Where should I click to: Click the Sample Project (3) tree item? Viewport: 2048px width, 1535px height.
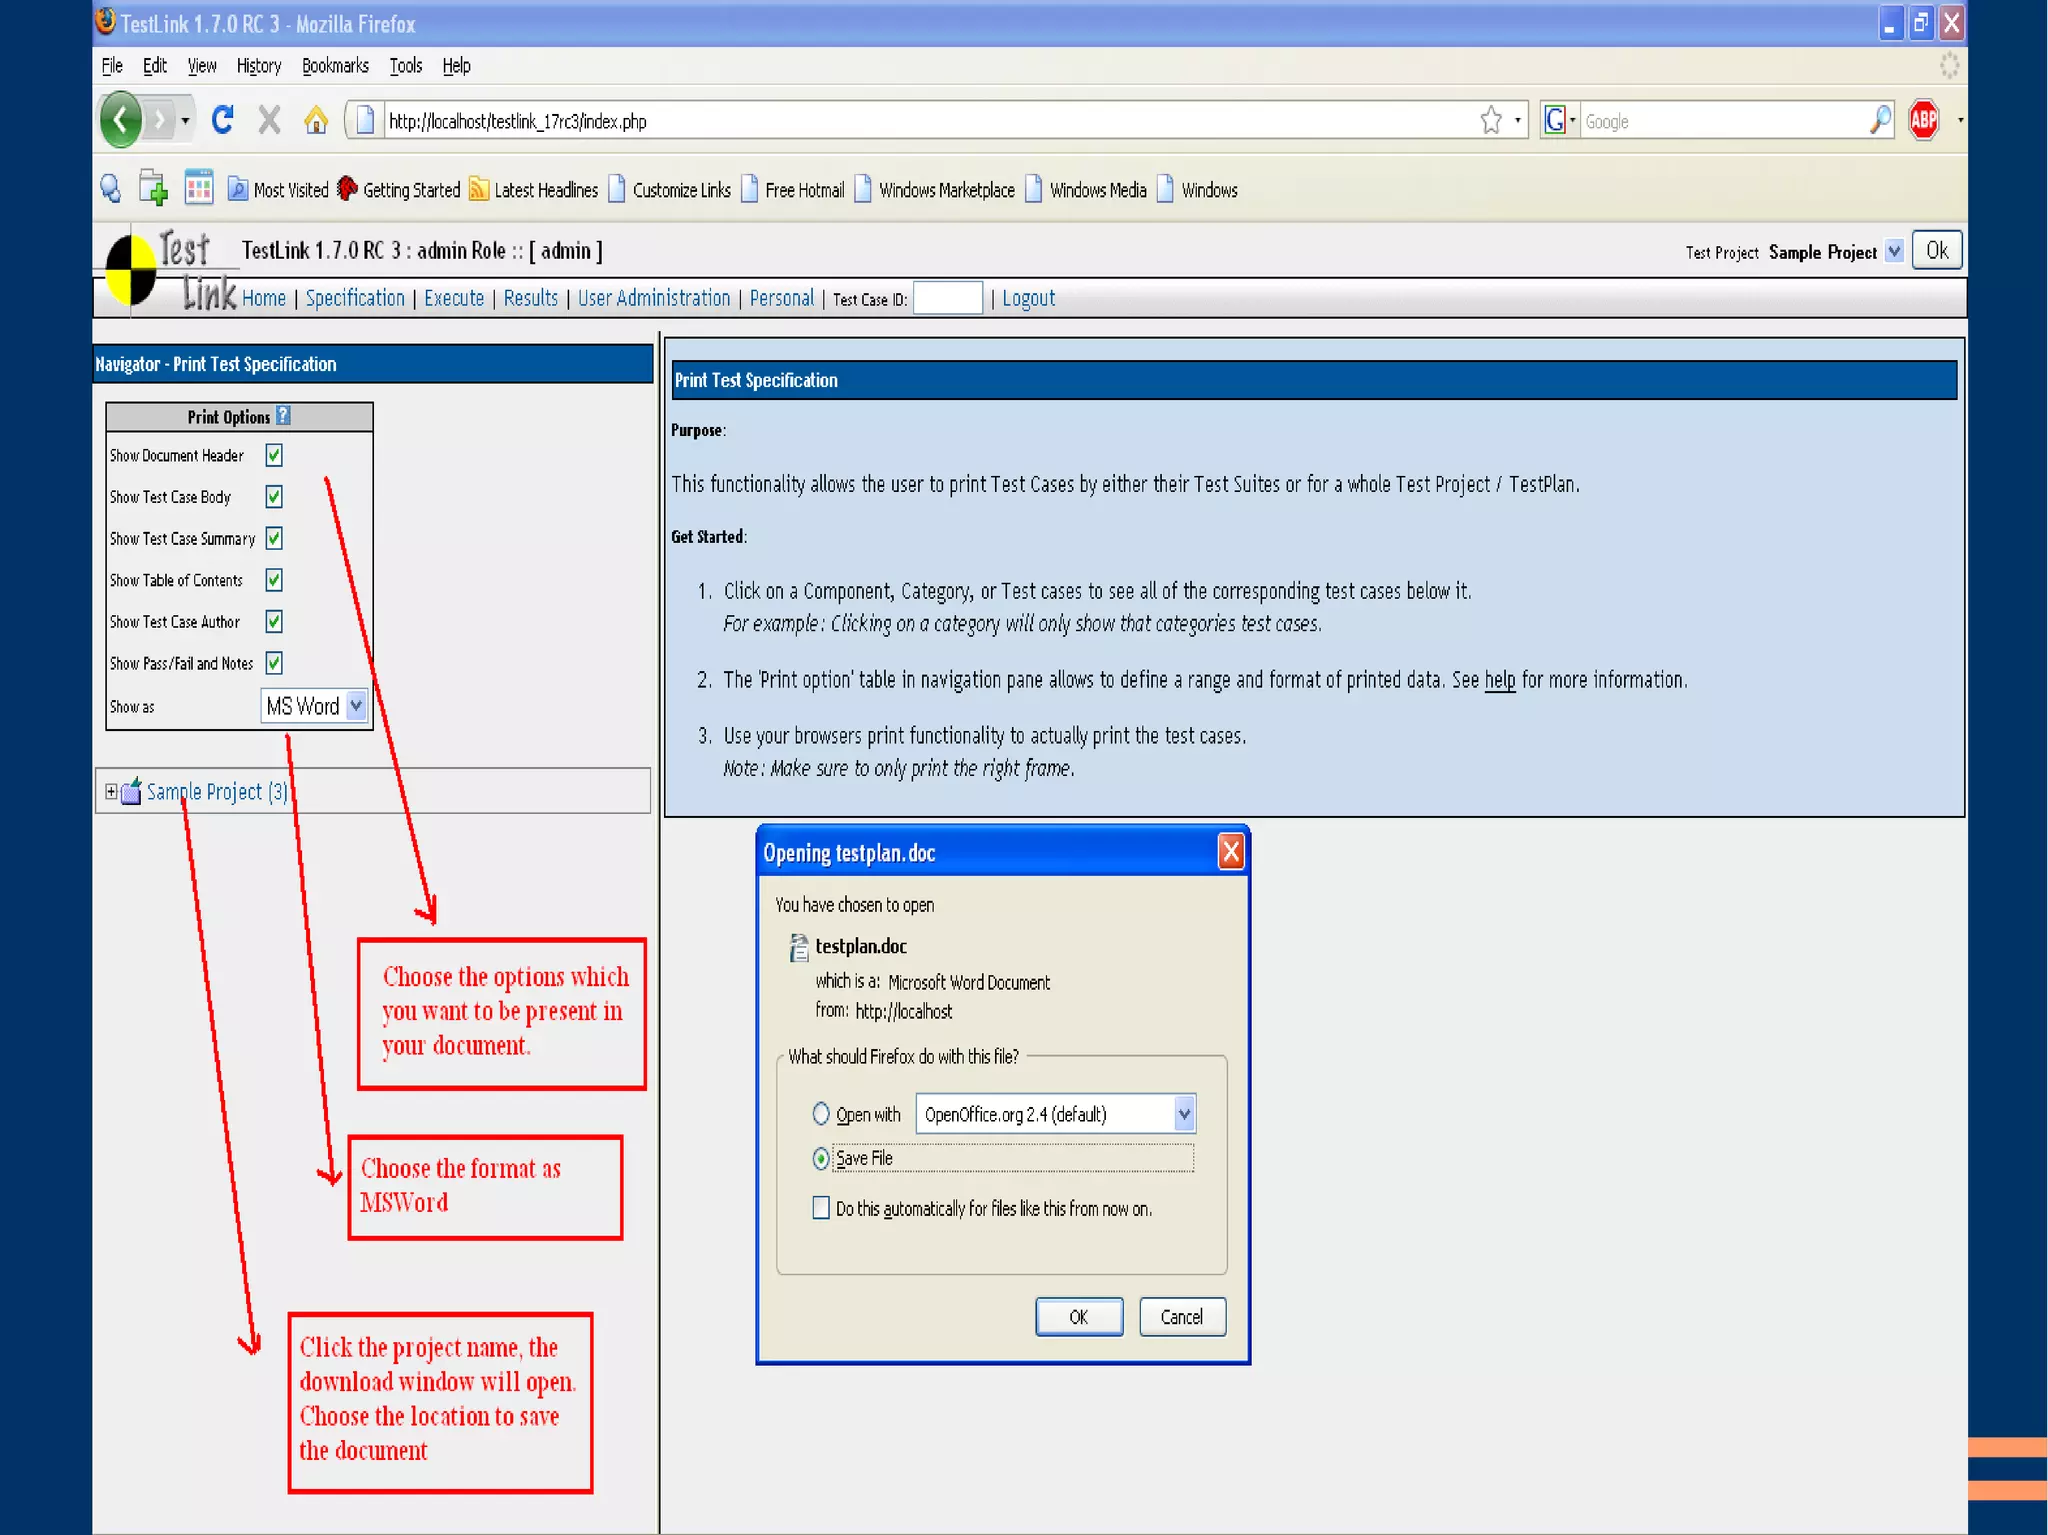pos(217,792)
